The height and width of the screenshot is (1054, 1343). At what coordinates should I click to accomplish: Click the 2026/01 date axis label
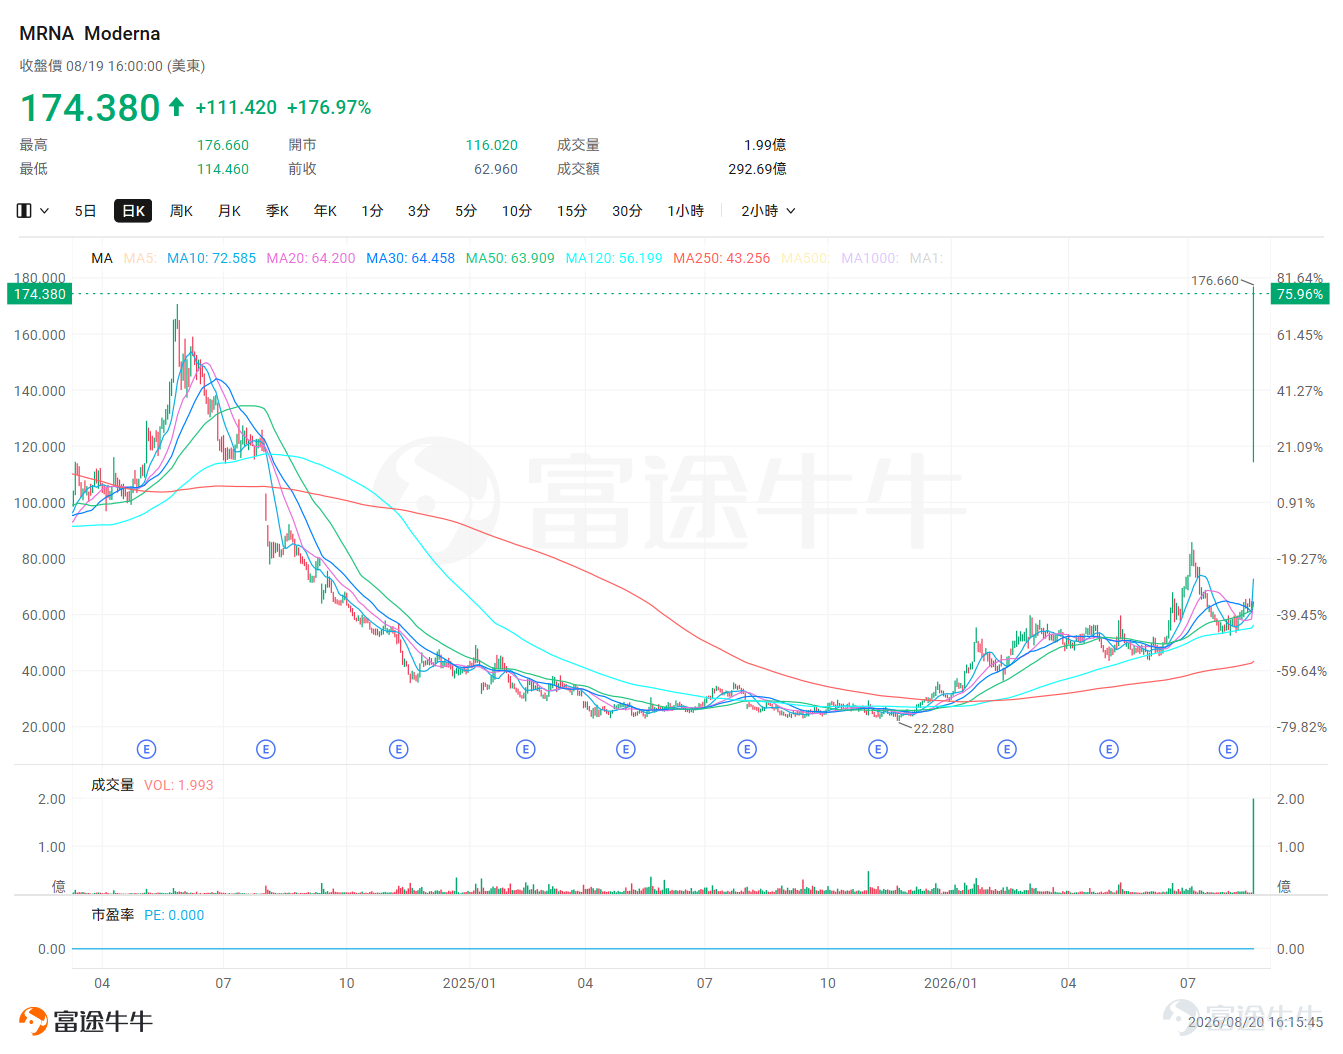click(951, 983)
